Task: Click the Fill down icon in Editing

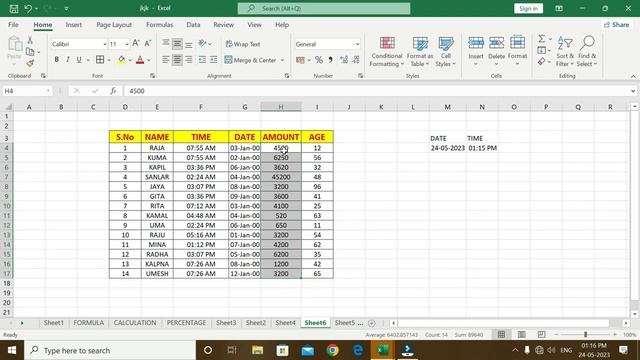Action: point(542,50)
